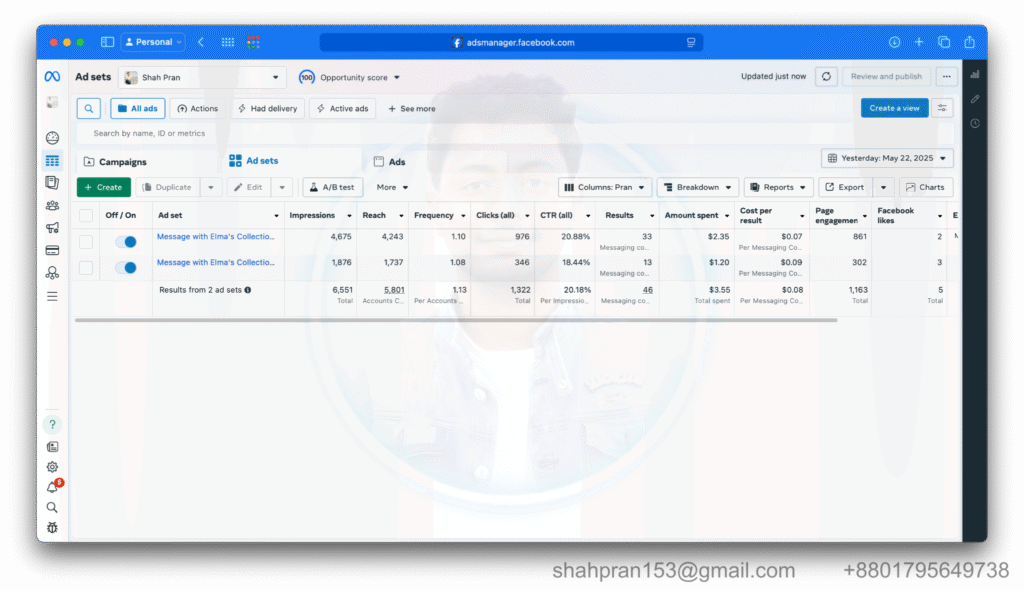Image resolution: width=1024 pixels, height=591 pixels.
Task: Tick the select all ad sets checkbox
Action: point(86,216)
